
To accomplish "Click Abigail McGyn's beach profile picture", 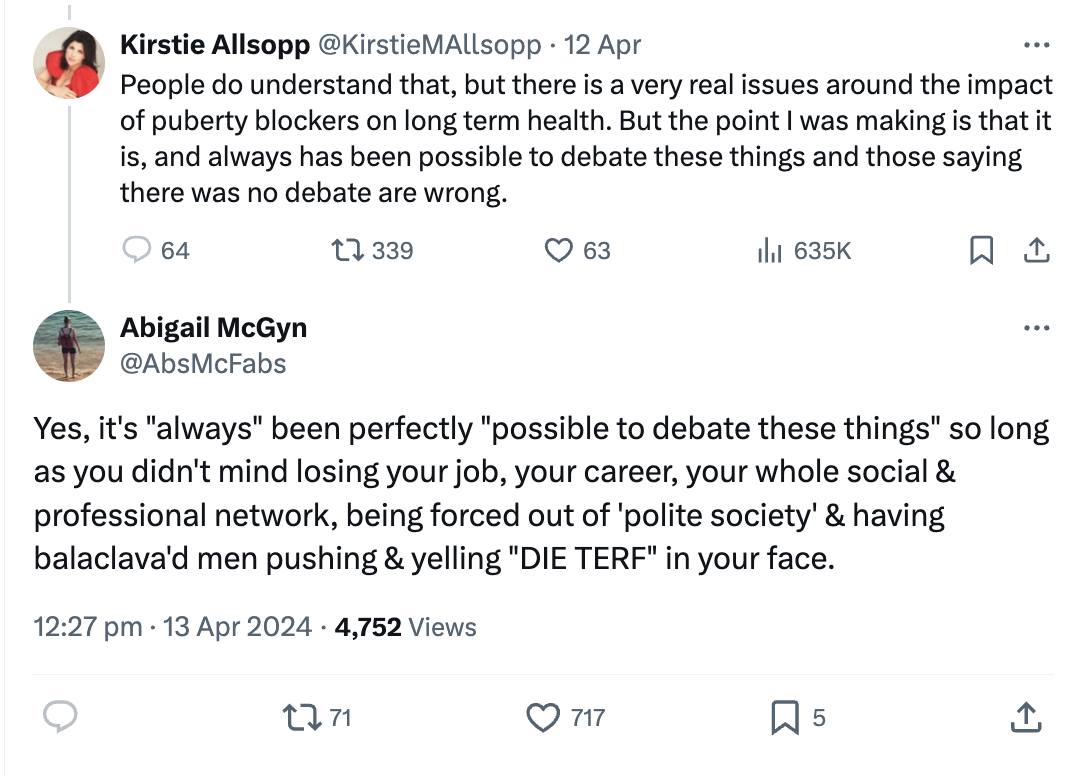I will pos(69,345).
